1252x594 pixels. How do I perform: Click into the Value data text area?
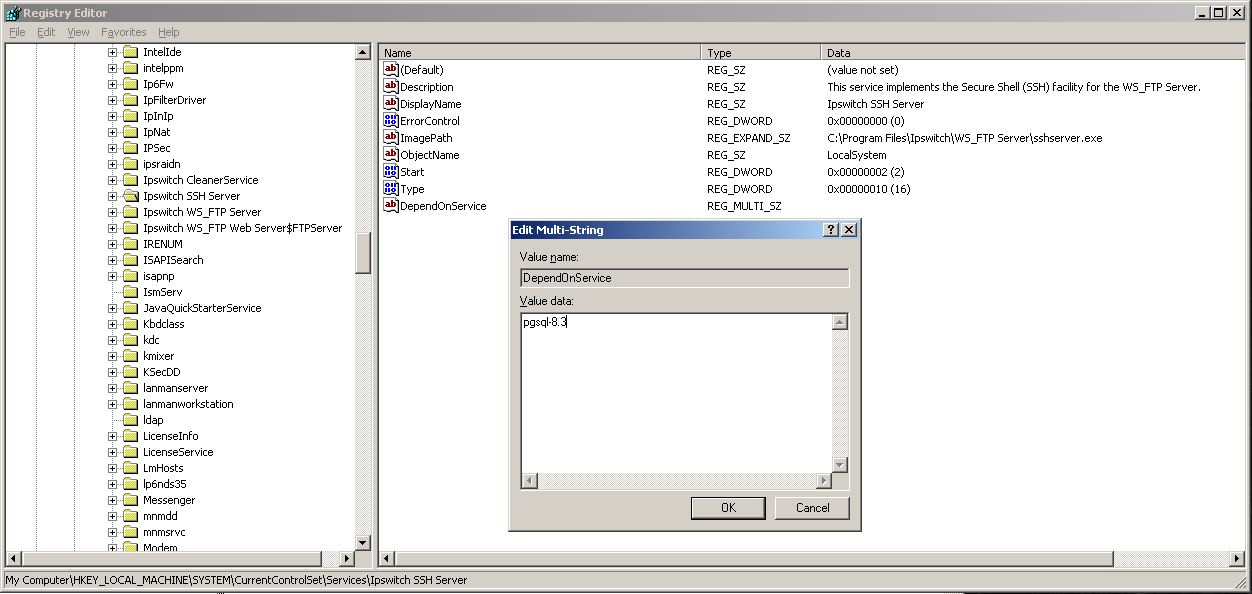click(x=677, y=393)
